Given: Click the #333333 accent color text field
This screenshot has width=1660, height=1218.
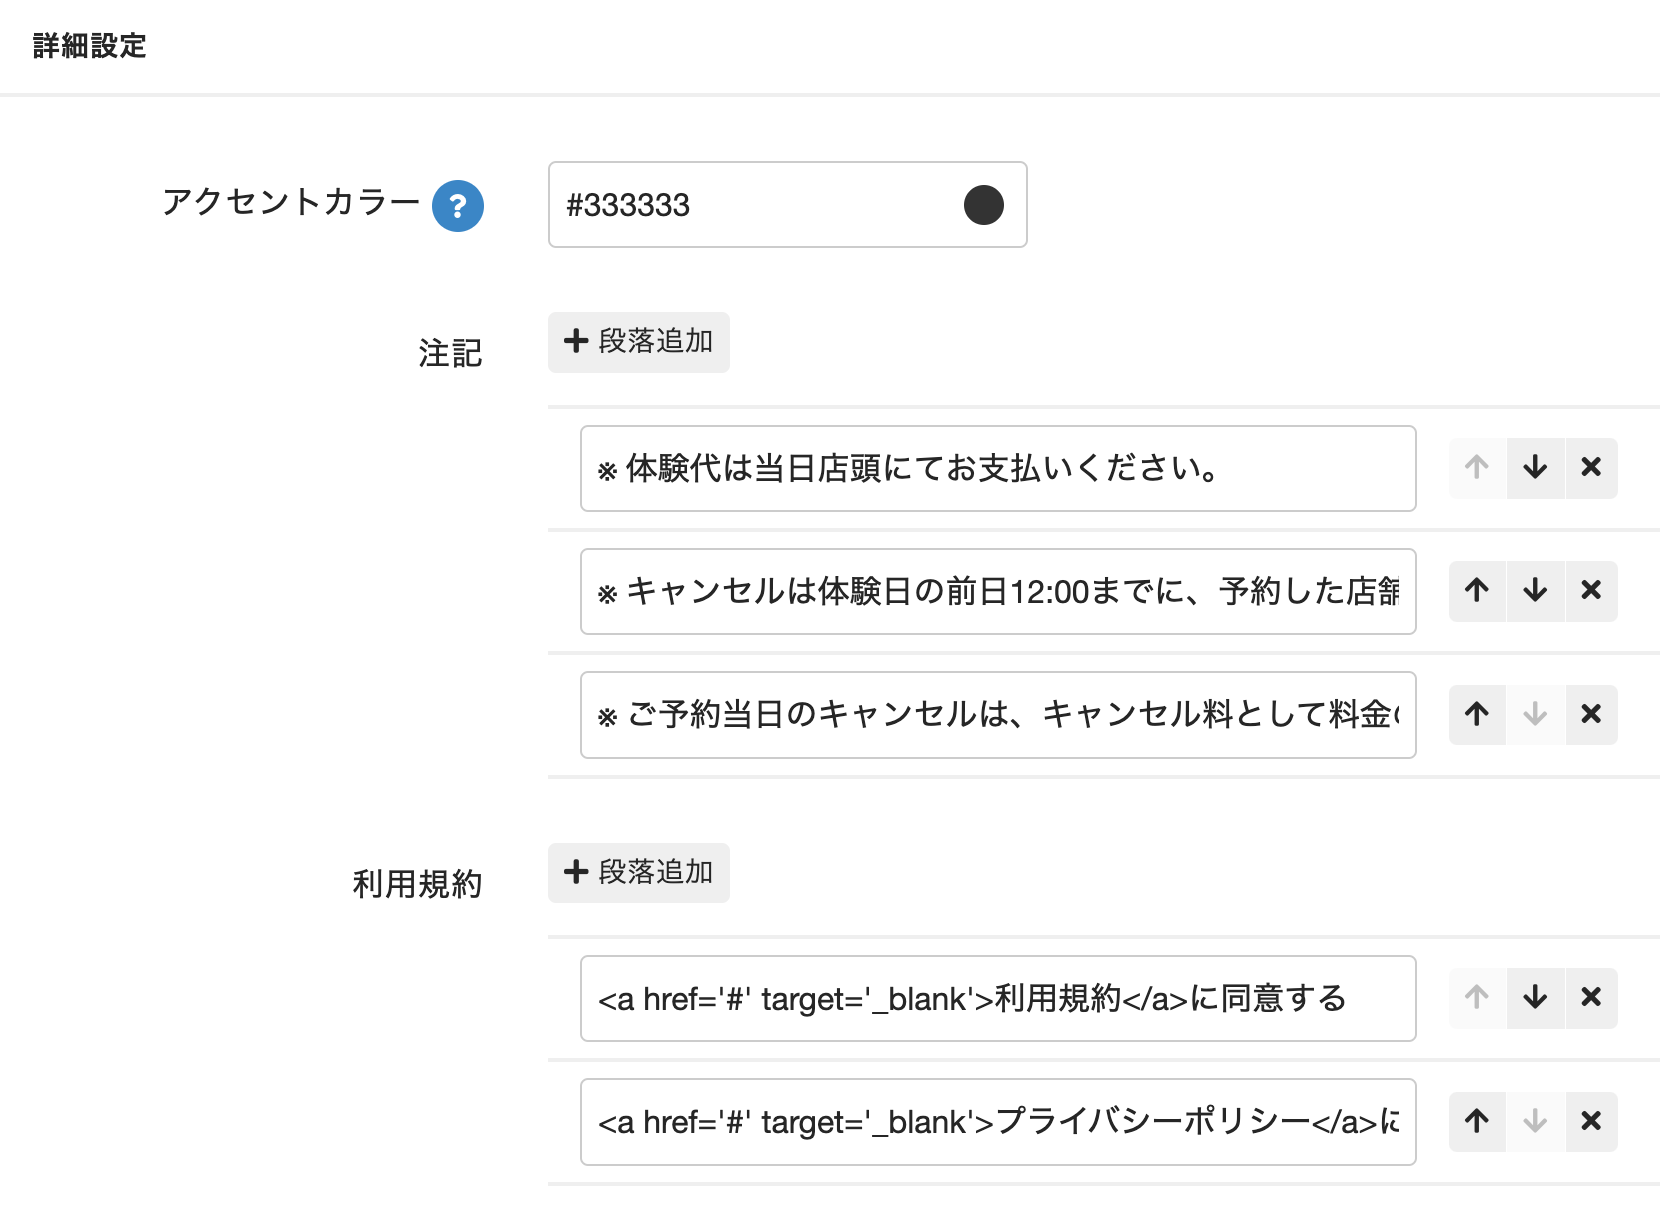Looking at the screenshot, I should [750, 205].
